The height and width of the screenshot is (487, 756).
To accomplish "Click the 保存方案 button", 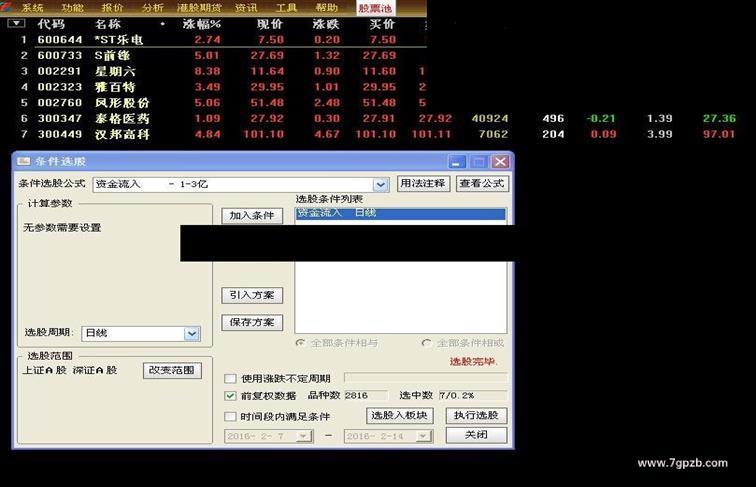I will click(x=252, y=322).
